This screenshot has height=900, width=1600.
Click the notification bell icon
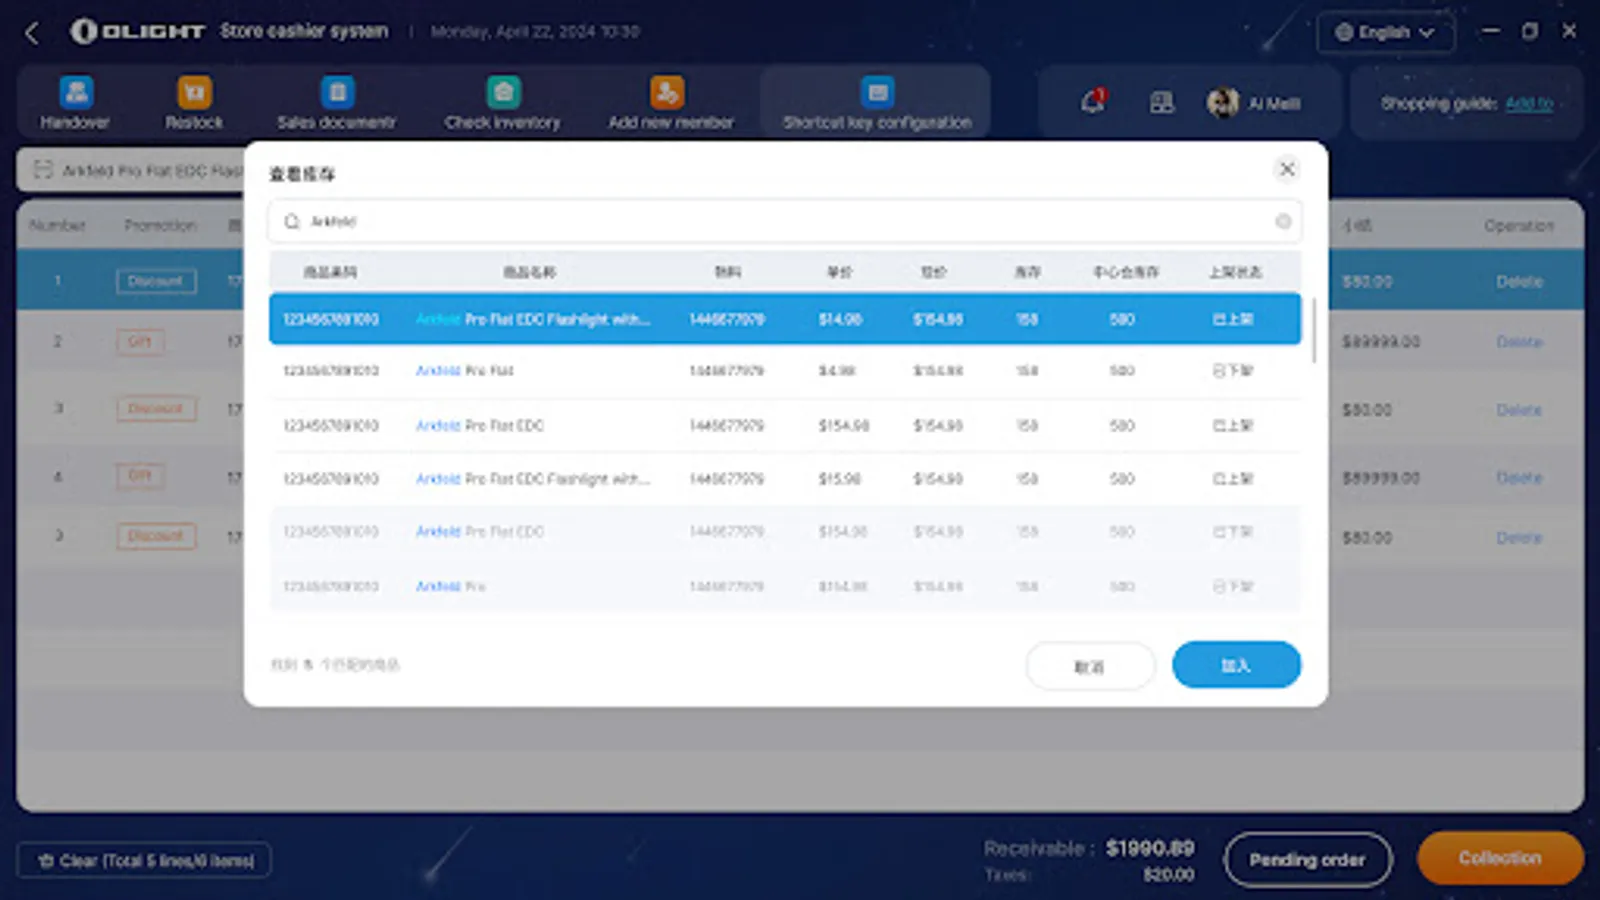click(x=1092, y=102)
